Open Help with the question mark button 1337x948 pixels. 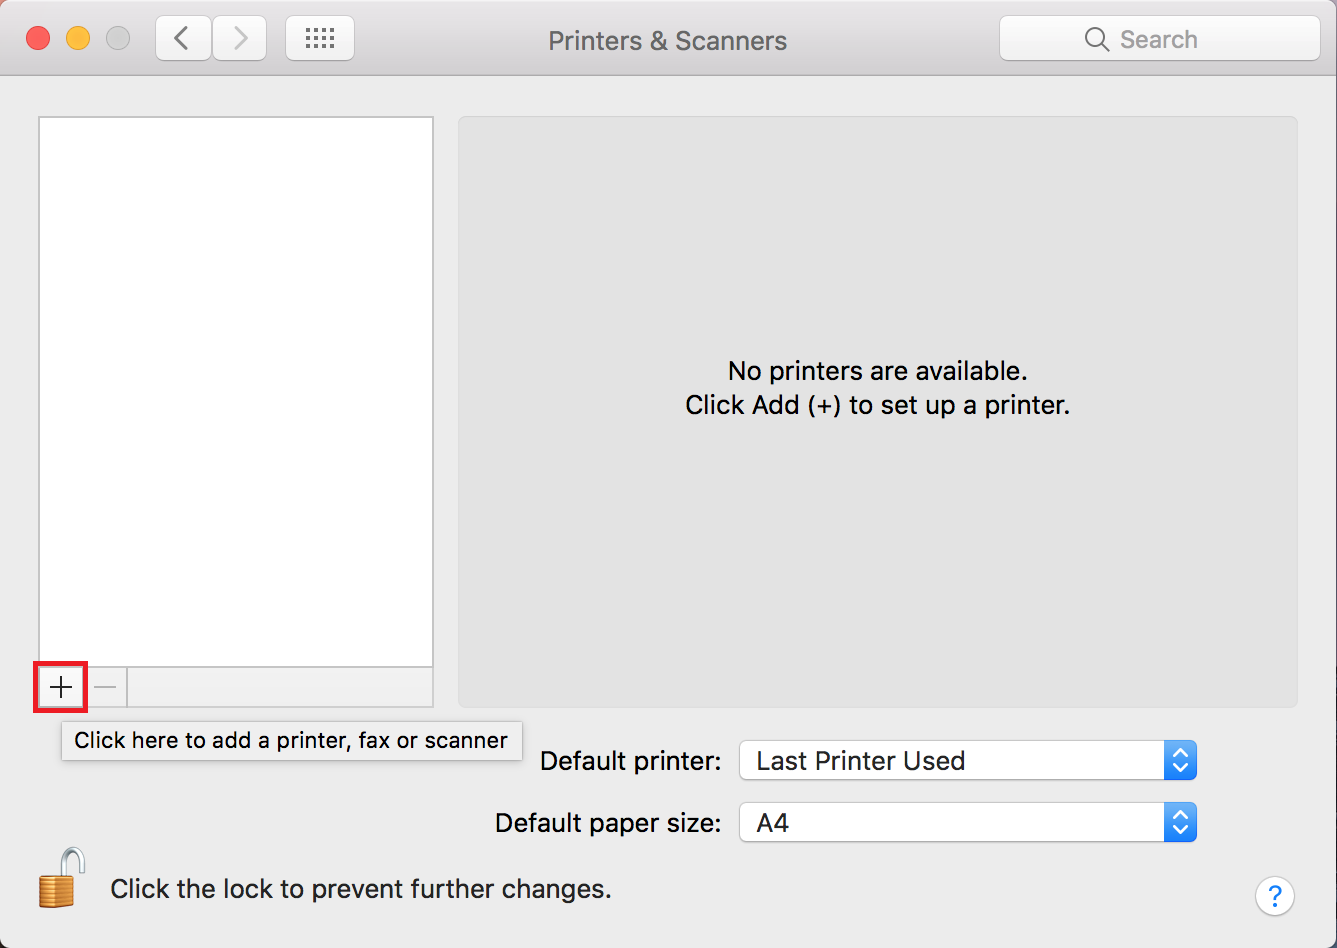(x=1275, y=895)
